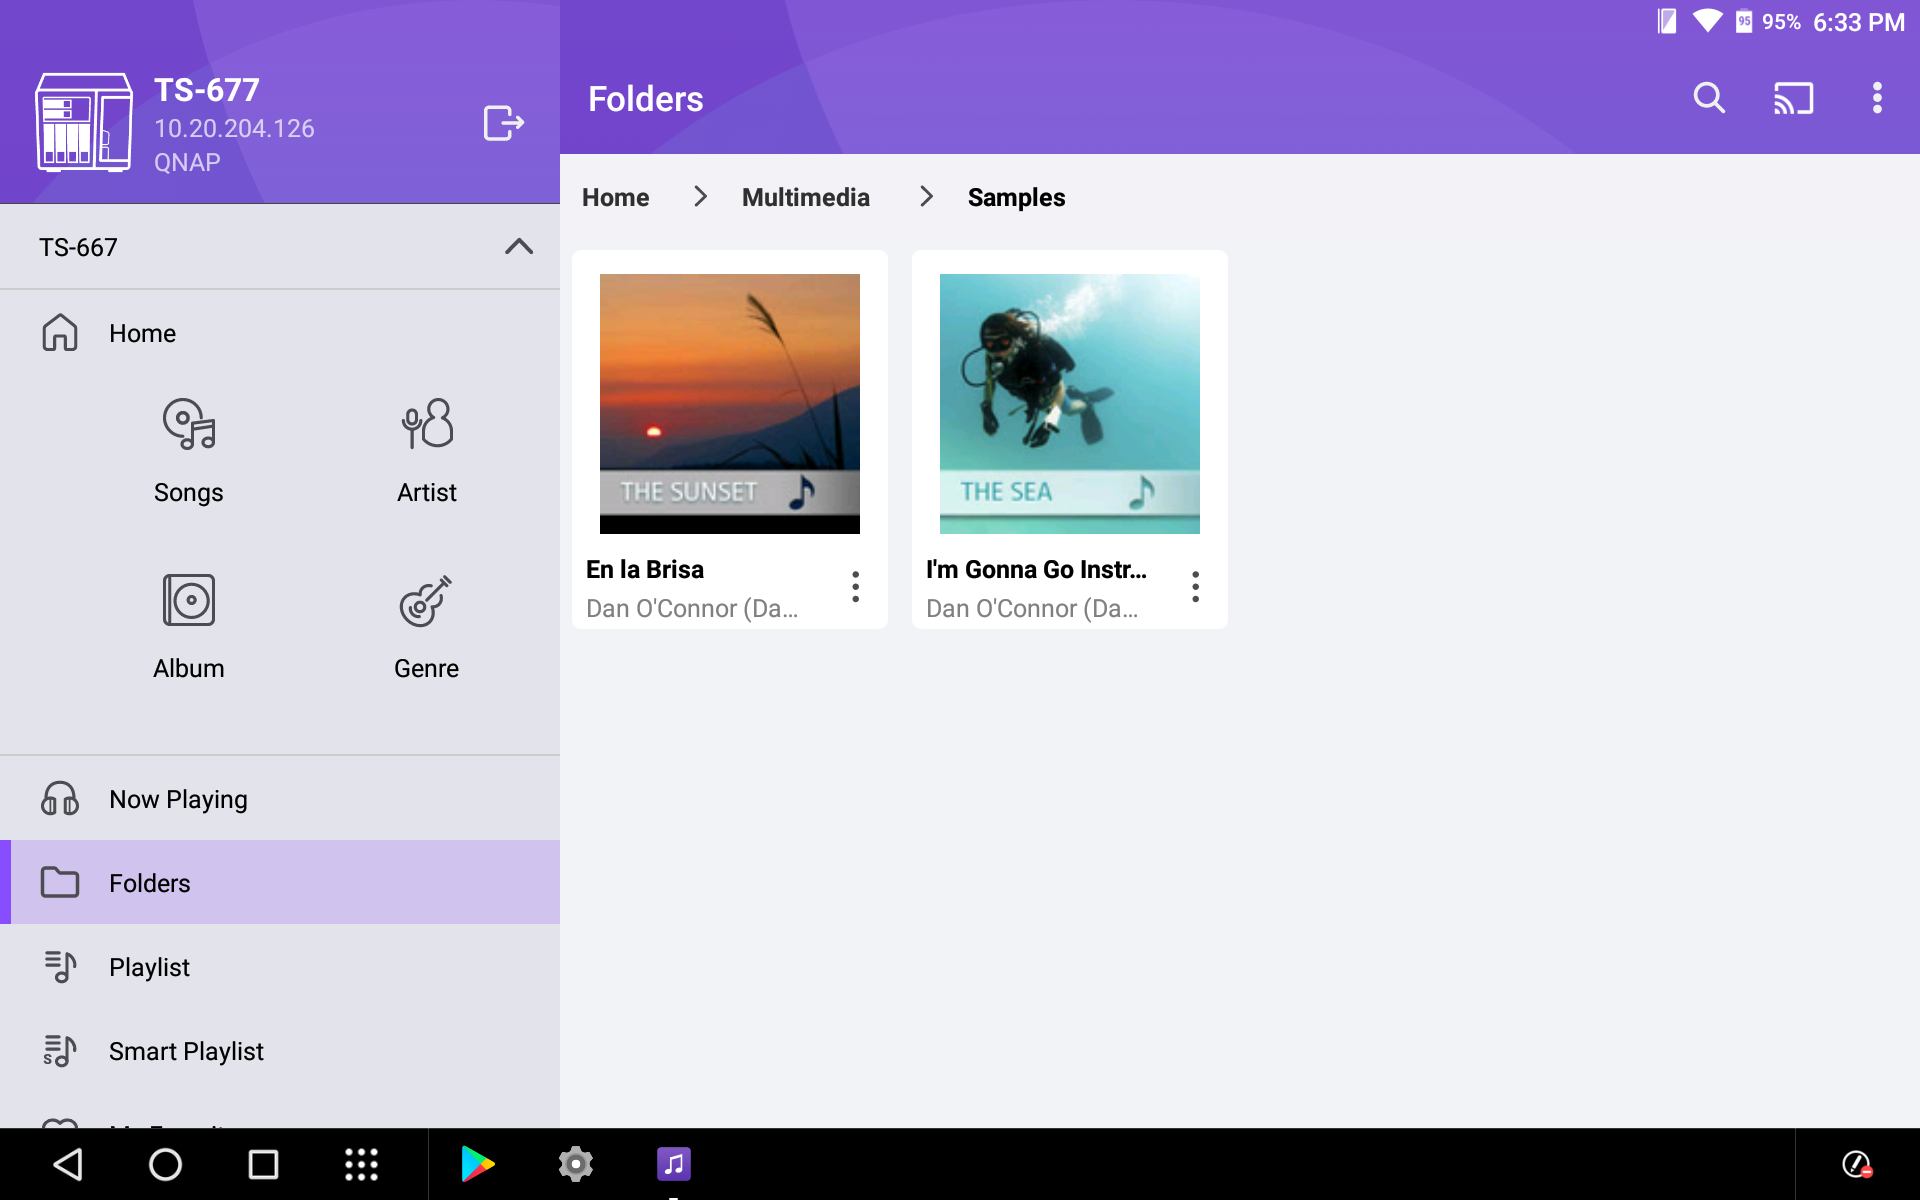Open search in Folders toolbar
The height and width of the screenshot is (1200, 1920).
click(x=1709, y=98)
